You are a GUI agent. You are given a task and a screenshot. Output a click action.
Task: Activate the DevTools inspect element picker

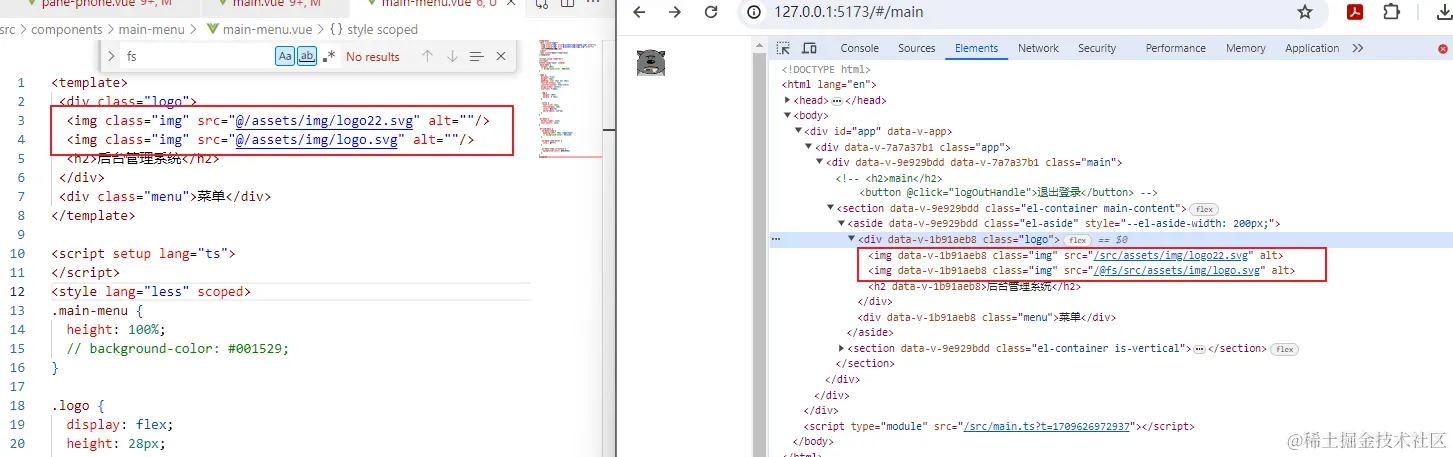pos(784,48)
